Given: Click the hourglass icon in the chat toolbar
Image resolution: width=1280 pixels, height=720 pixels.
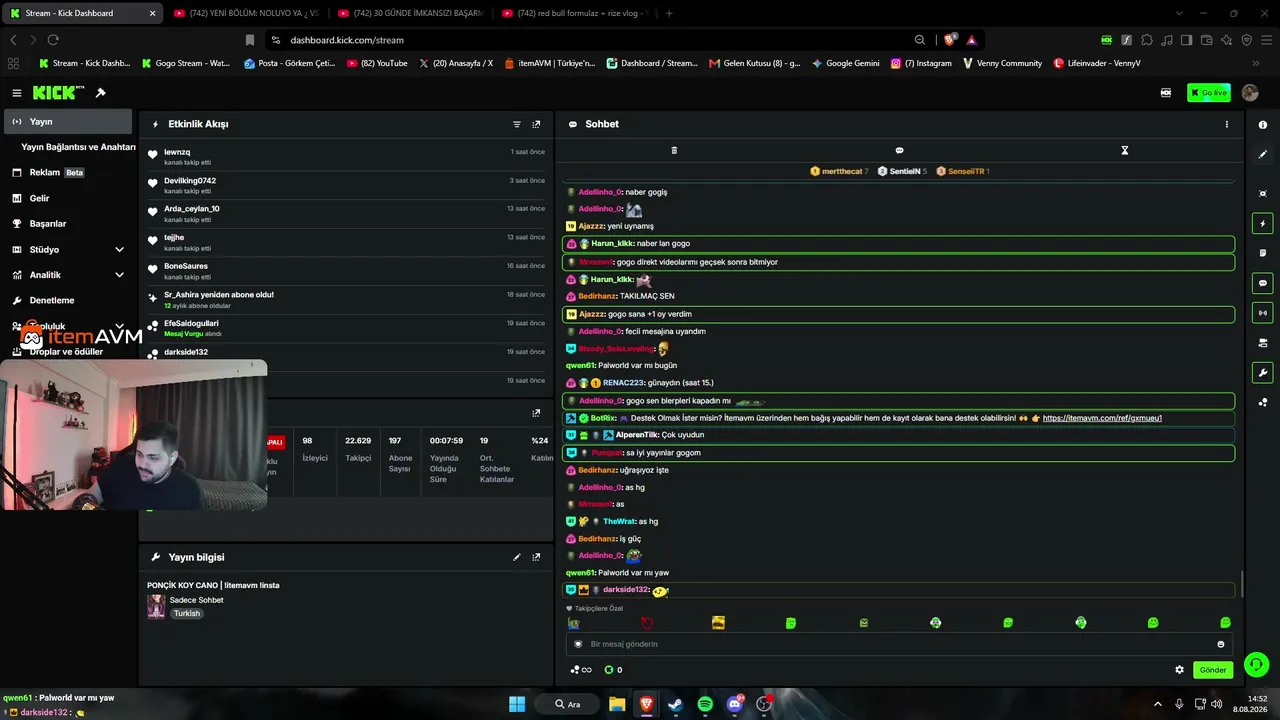Looking at the screenshot, I should point(1124,150).
